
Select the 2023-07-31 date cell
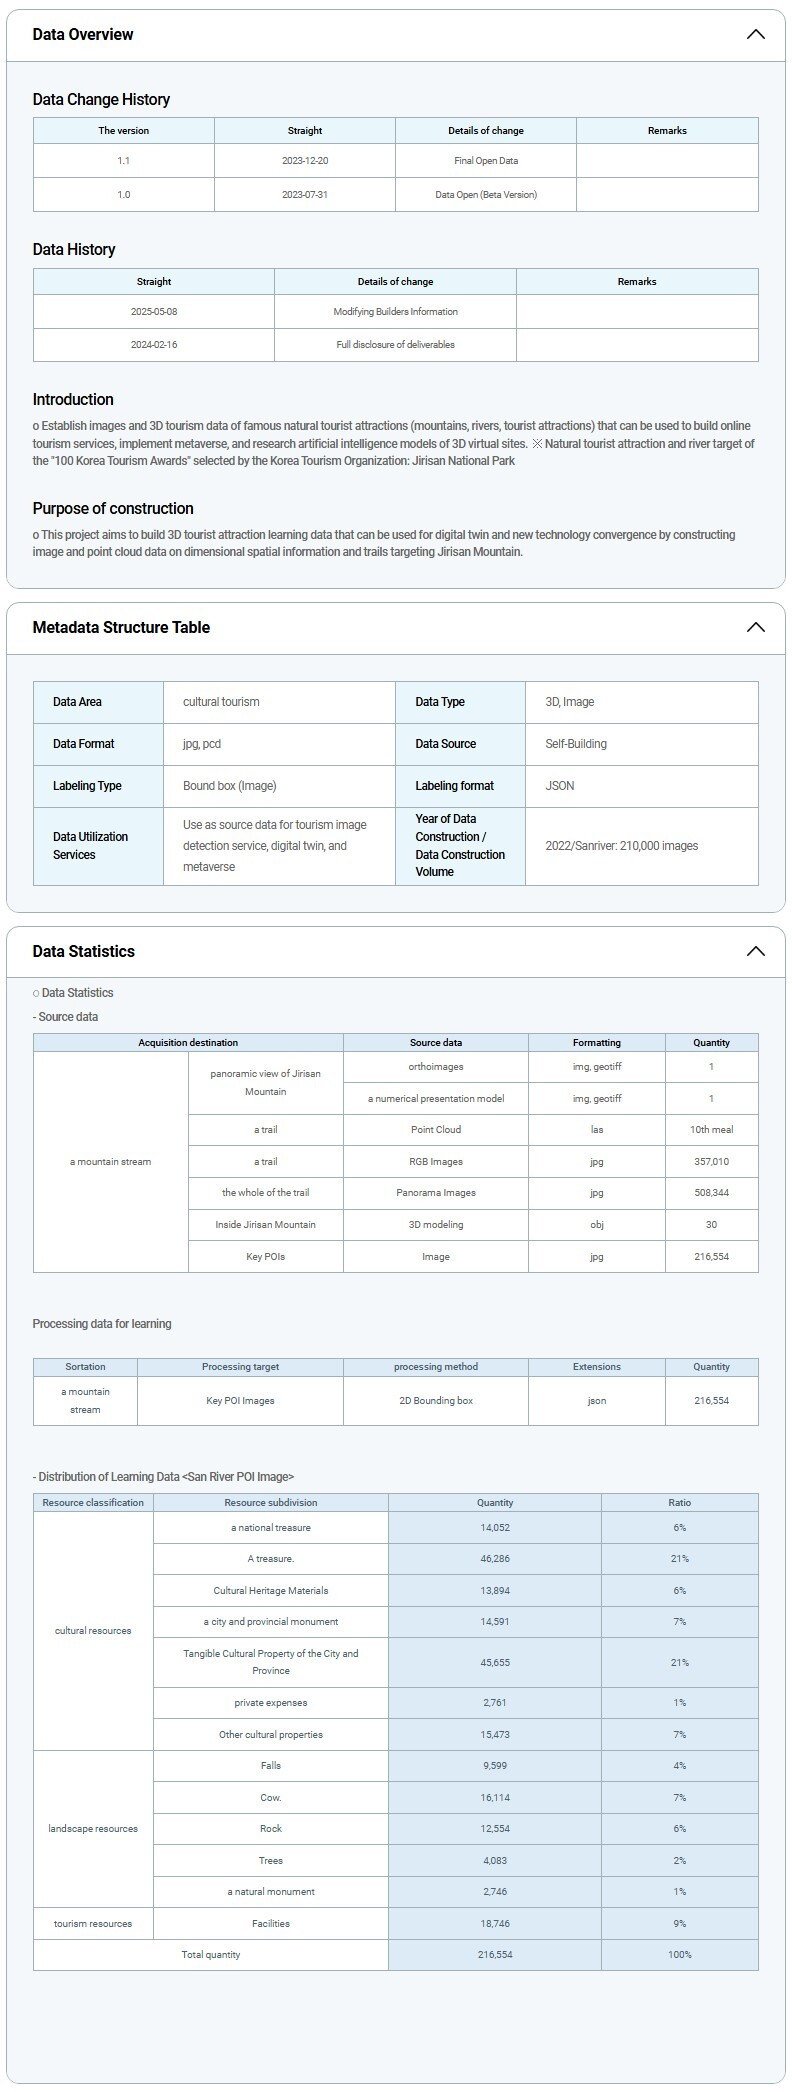tap(304, 194)
